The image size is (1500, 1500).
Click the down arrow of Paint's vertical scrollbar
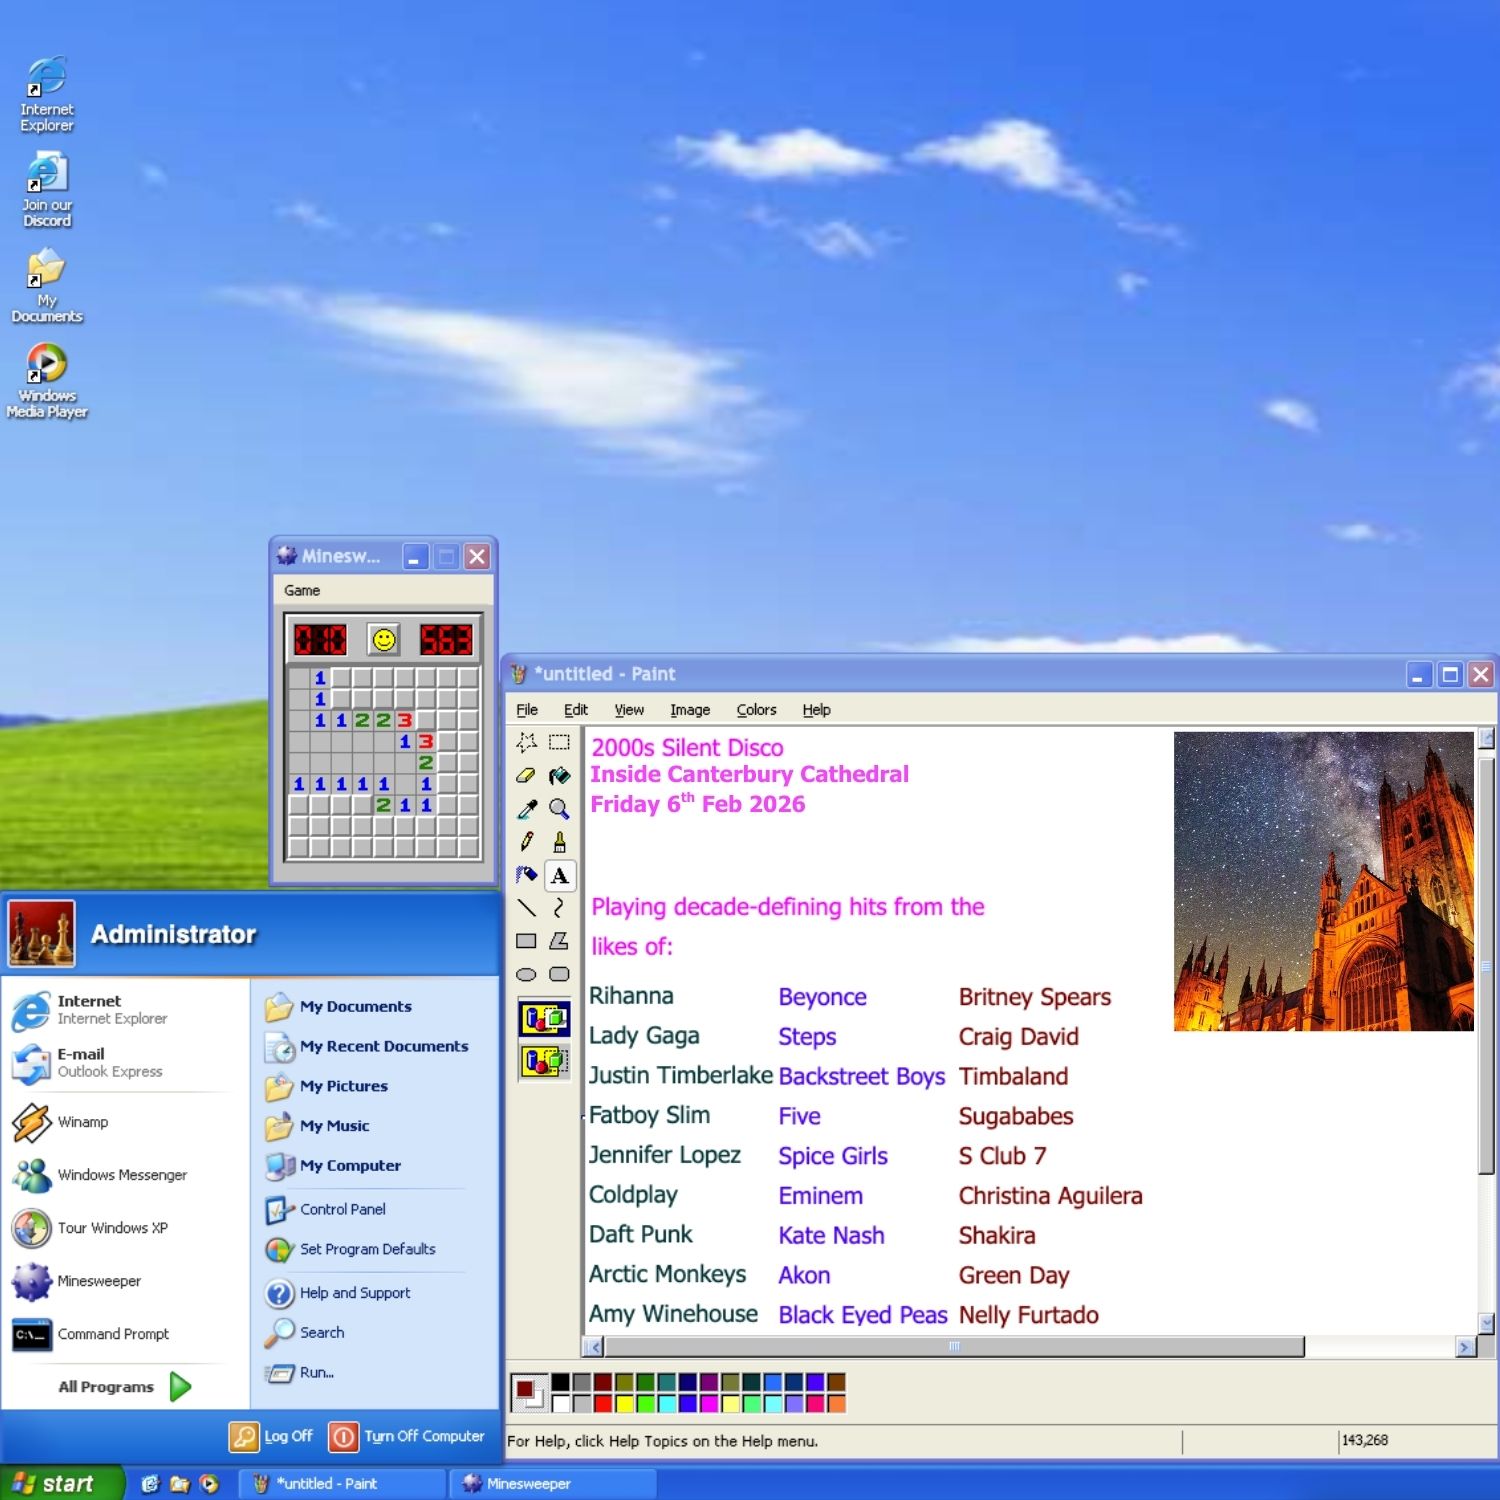(x=1487, y=1323)
